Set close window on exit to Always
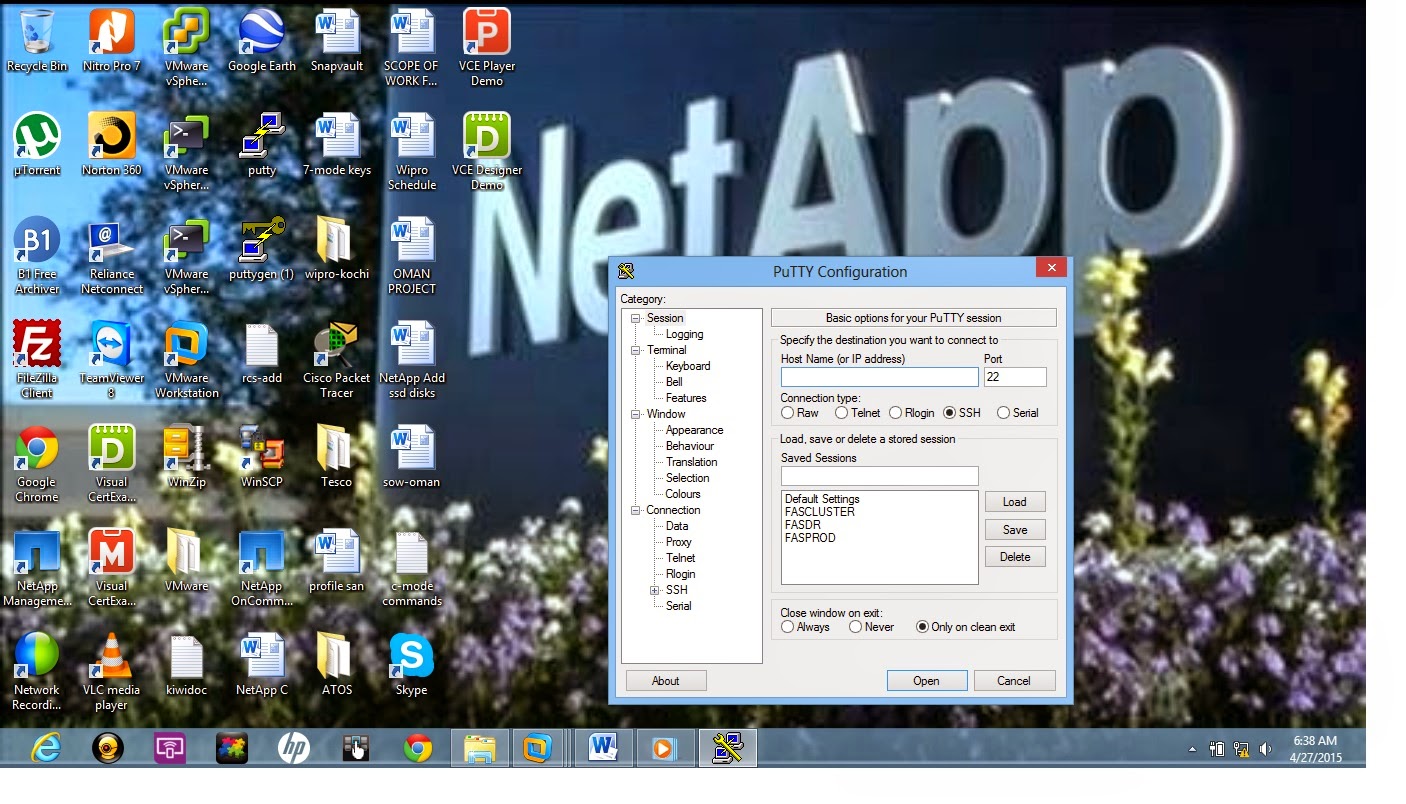Image resolution: width=1406 pixels, height=804 pixels. (x=788, y=627)
